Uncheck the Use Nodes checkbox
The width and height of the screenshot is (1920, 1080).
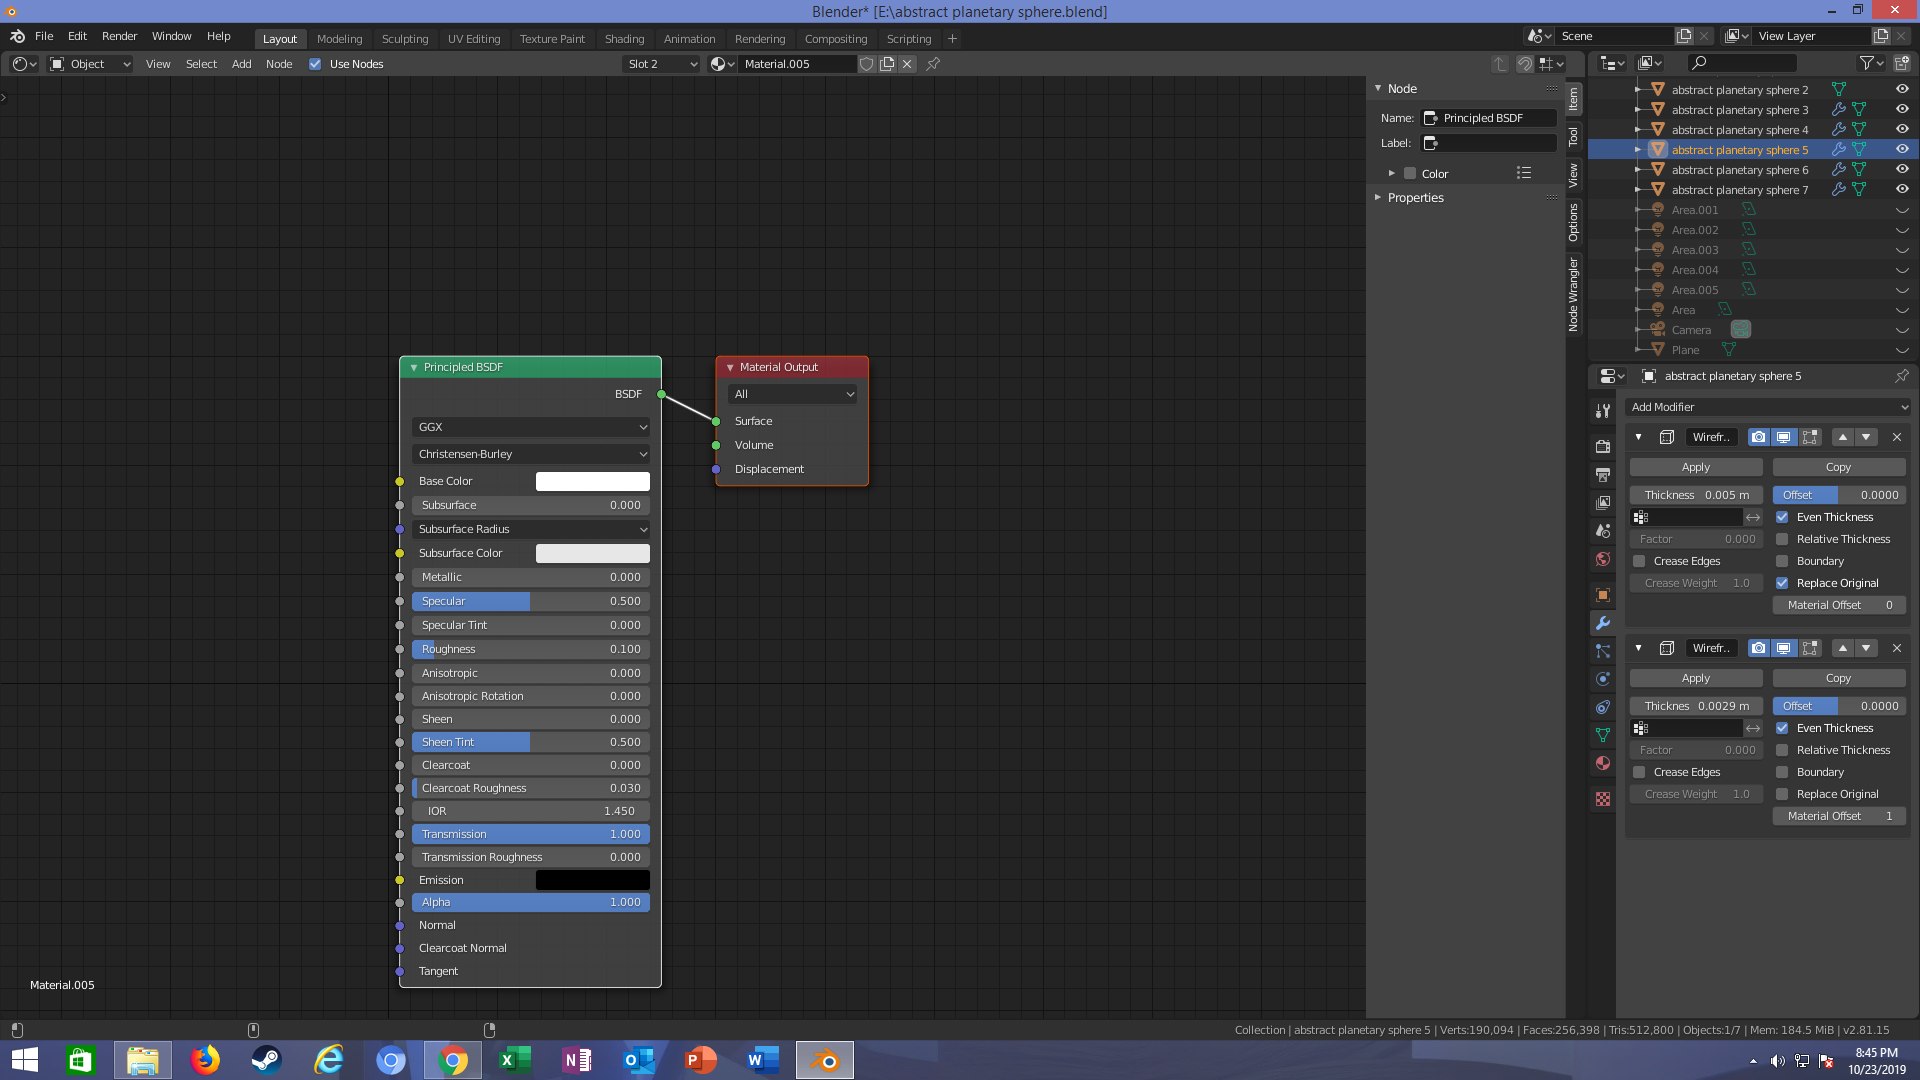pyautogui.click(x=315, y=64)
